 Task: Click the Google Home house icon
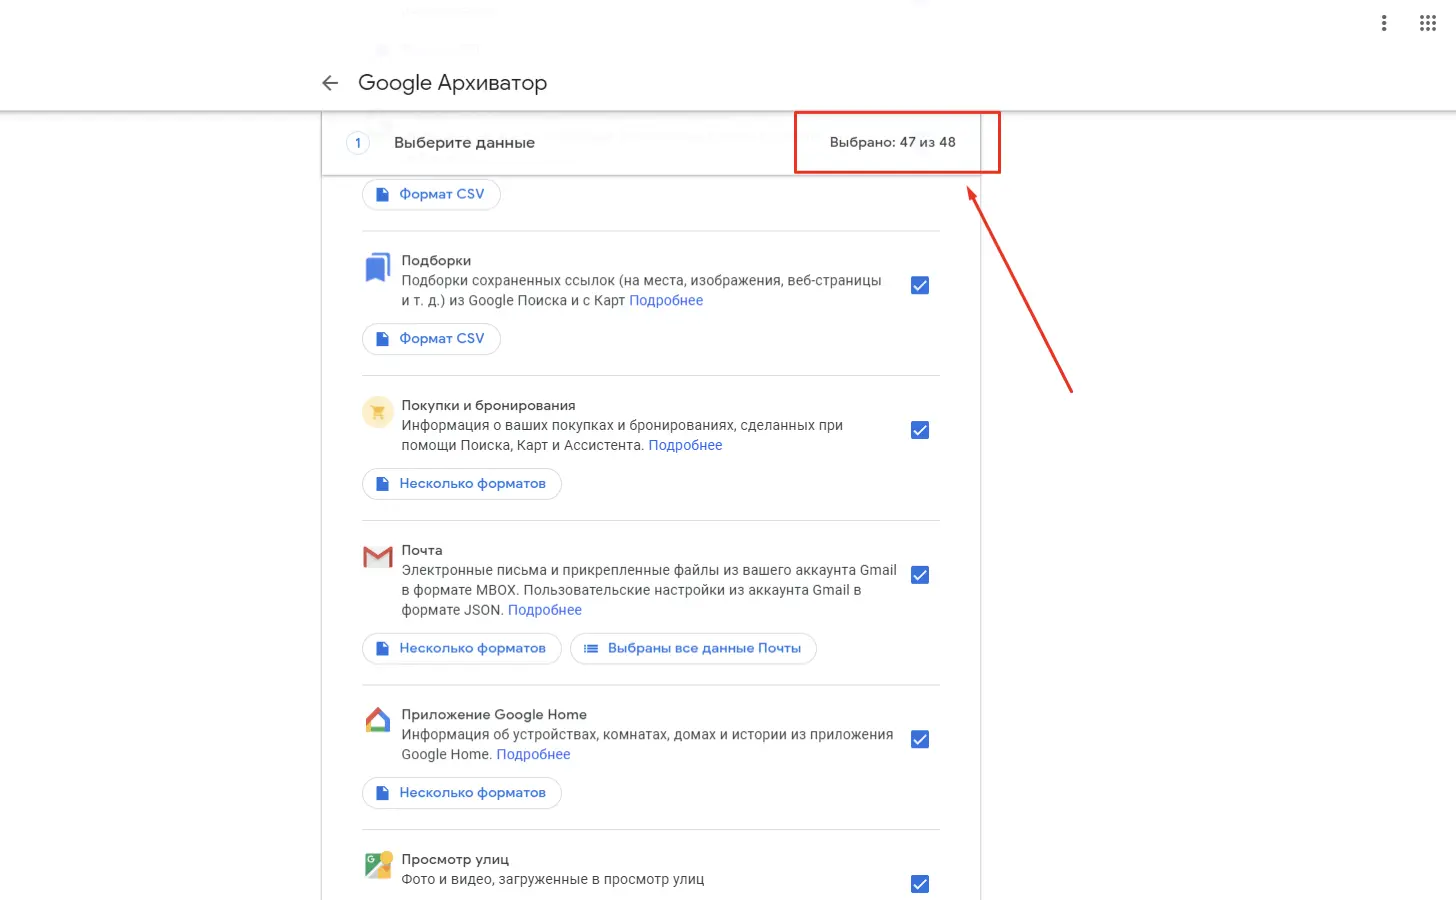pyautogui.click(x=377, y=720)
